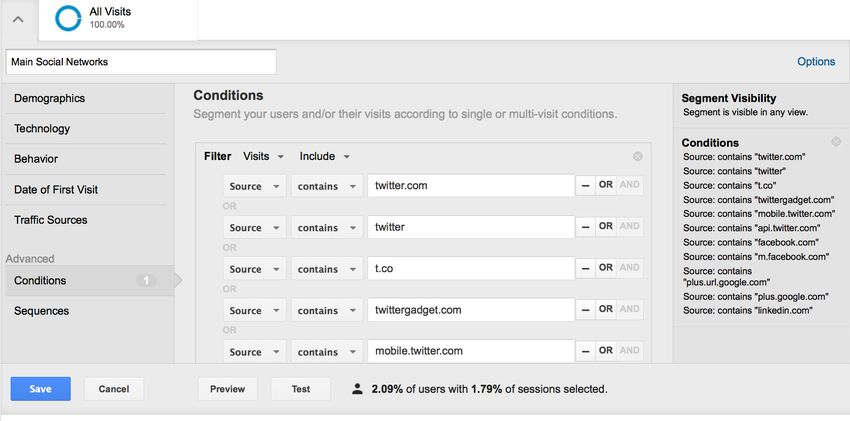Collapse the segment panel with up chevron
This screenshot has width=850, height=421.
point(18,20)
